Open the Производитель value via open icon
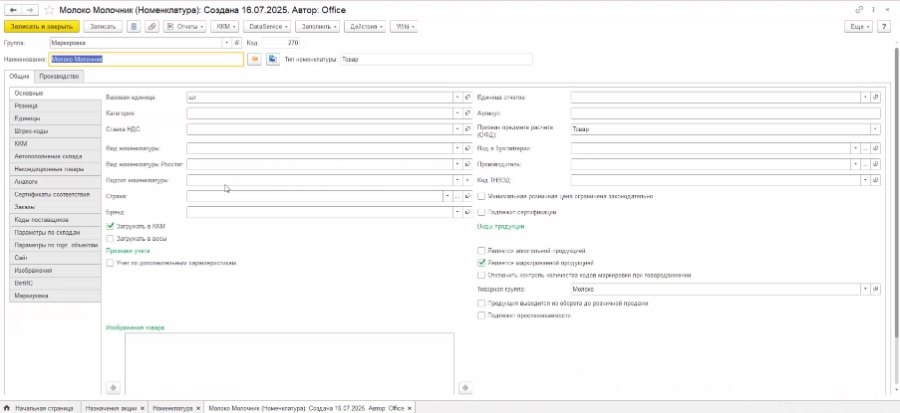 [876, 164]
